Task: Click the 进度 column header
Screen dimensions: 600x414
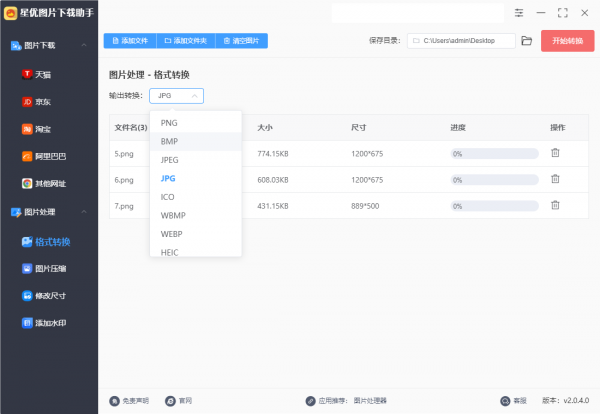Action: (x=458, y=127)
